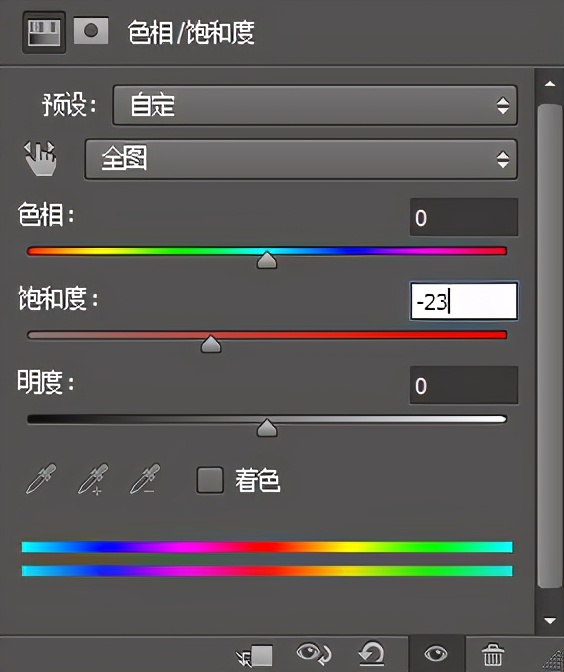Viewport: 564px width, 672px height.
Task: Select the add-to-sample eyedropper
Action: coord(93,479)
